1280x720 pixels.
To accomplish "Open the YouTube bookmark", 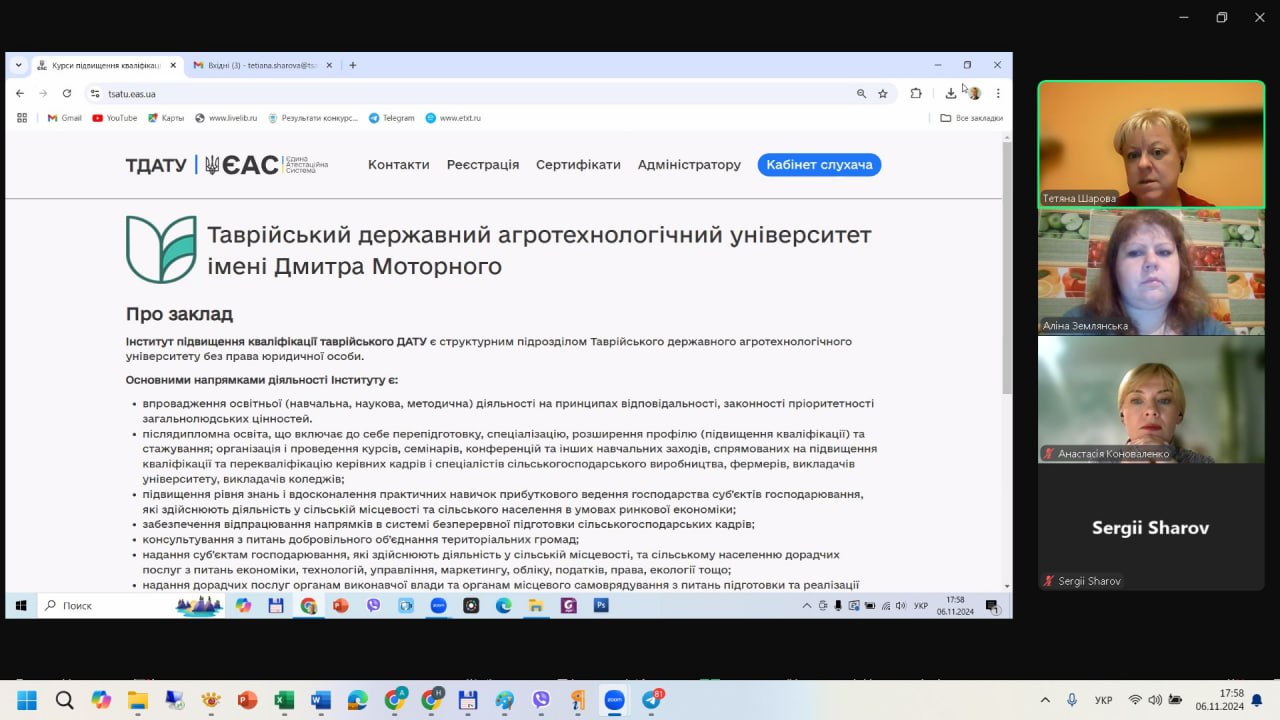I will coord(115,118).
